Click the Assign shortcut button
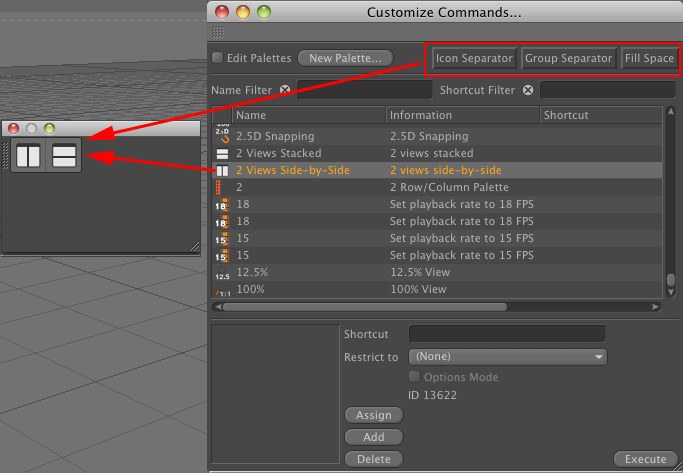The image size is (683, 473). click(x=373, y=415)
